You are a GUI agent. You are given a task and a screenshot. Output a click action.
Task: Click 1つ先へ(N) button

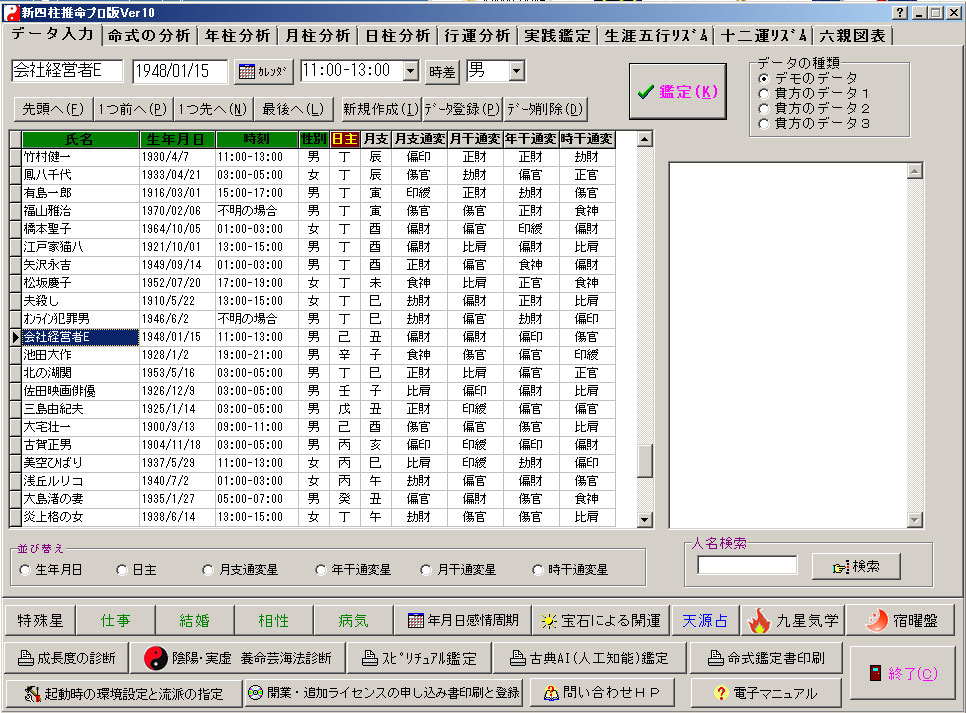tap(213, 109)
